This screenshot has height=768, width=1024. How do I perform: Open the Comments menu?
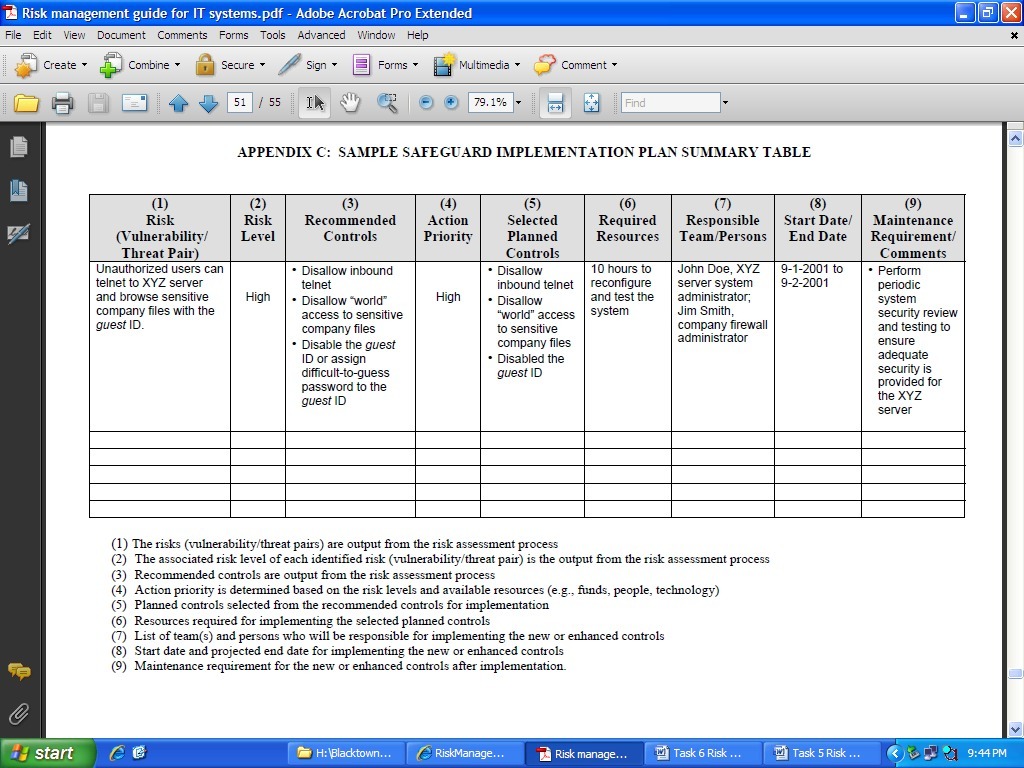(182, 35)
